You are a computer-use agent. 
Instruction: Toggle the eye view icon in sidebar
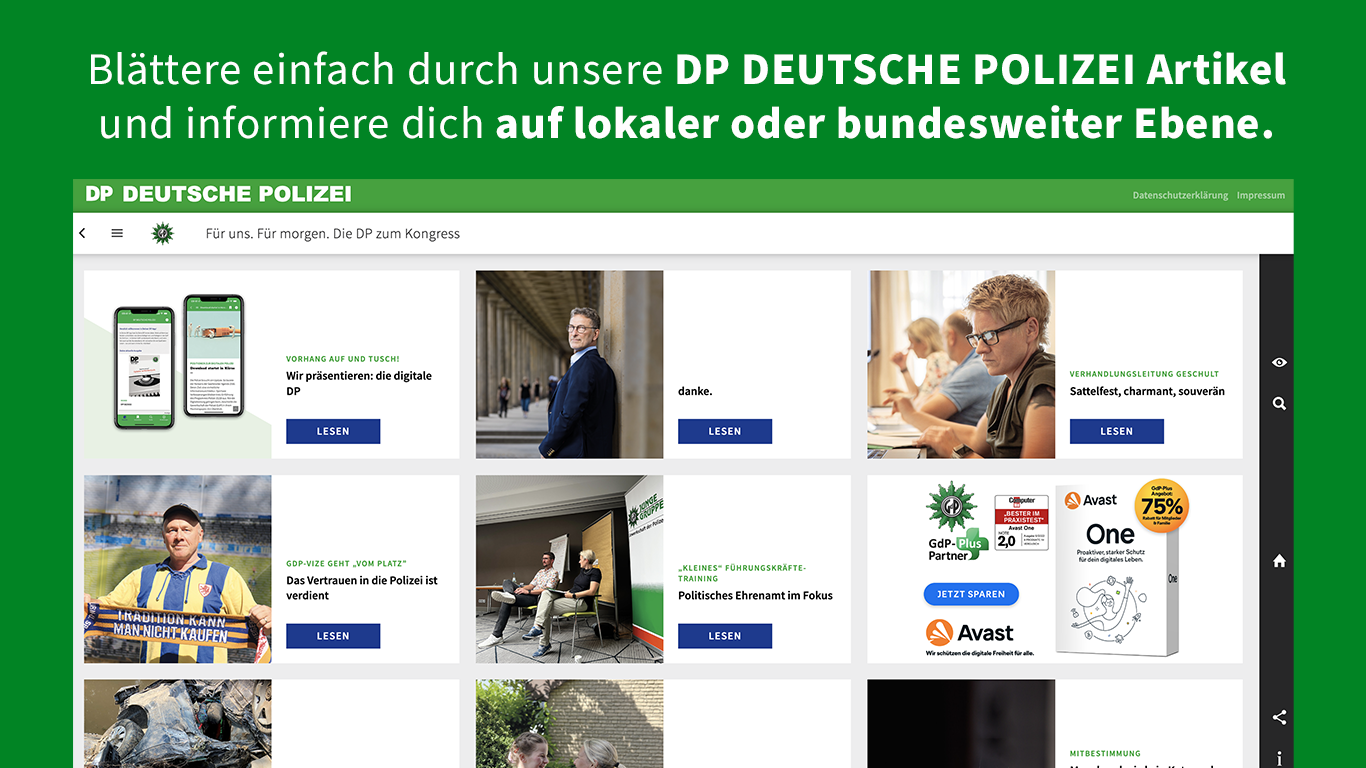tap(1279, 362)
